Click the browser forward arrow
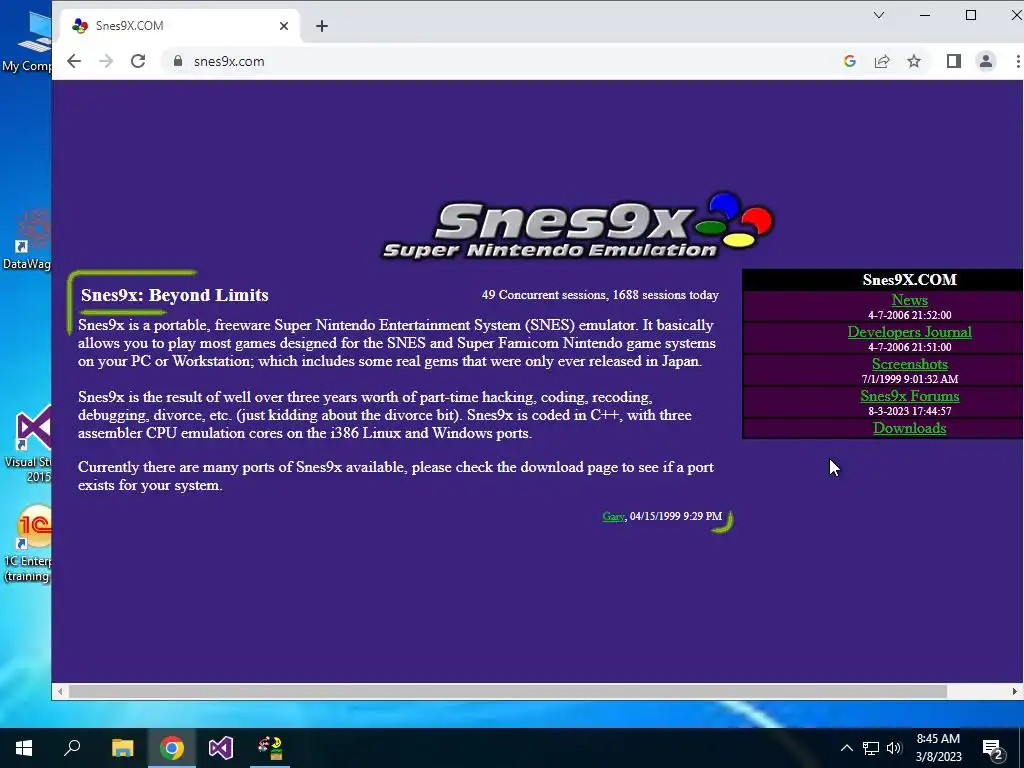Viewport: 1024px width, 768px height. (106, 61)
